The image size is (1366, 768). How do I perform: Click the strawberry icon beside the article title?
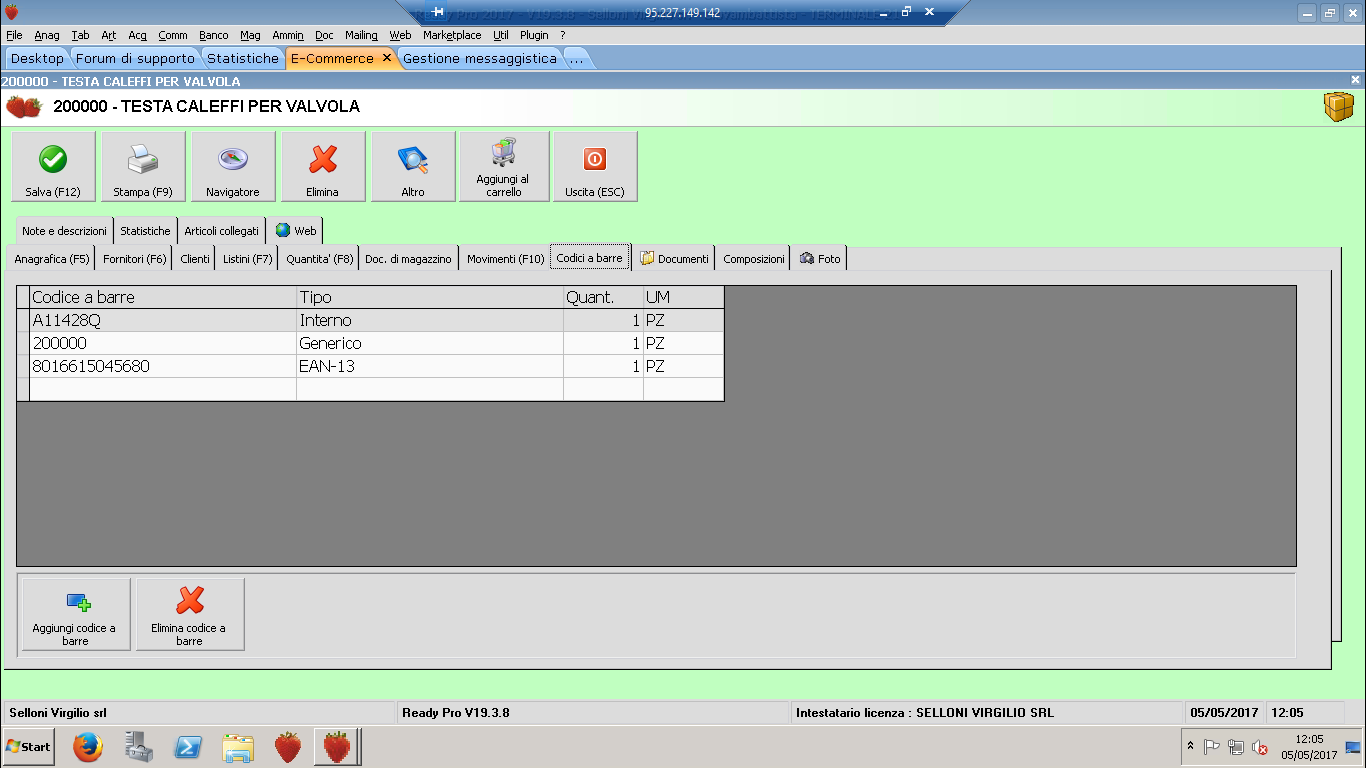click(24, 106)
